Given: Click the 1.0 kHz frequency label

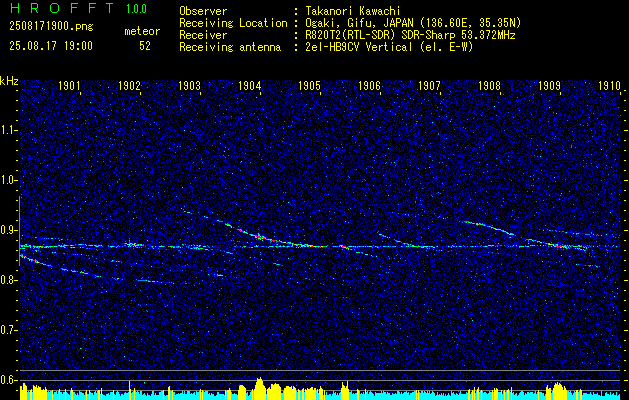Looking at the screenshot, I should [7, 180].
